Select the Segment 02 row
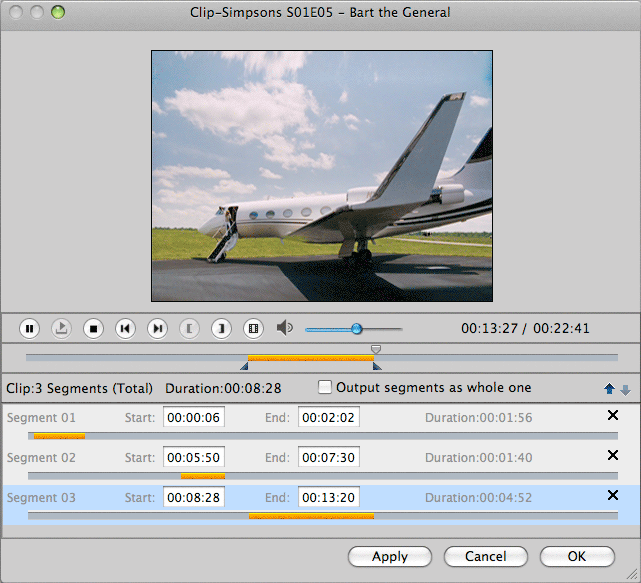This screenshot has width=641, height=583. 320,464
